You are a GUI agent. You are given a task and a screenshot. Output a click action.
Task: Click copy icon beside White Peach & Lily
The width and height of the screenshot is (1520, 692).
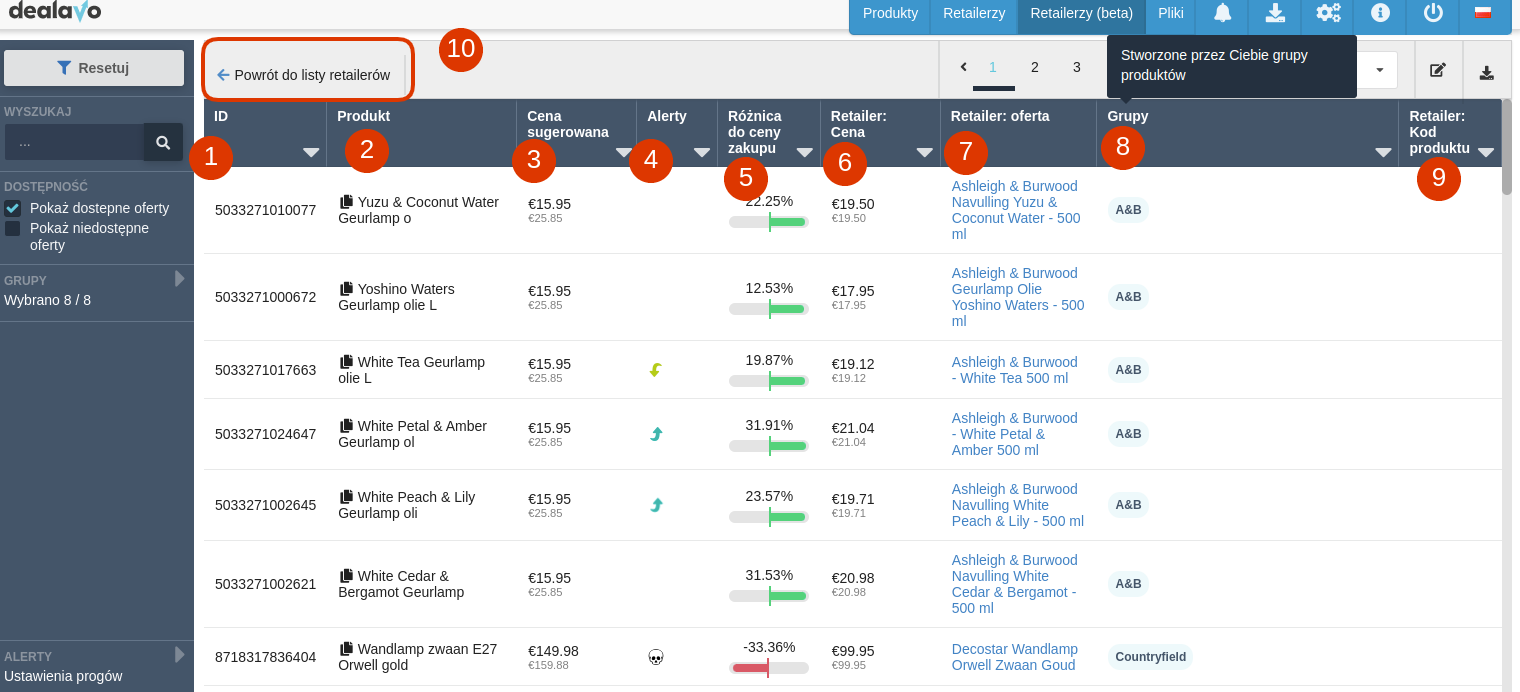click(x=346, y=497)
